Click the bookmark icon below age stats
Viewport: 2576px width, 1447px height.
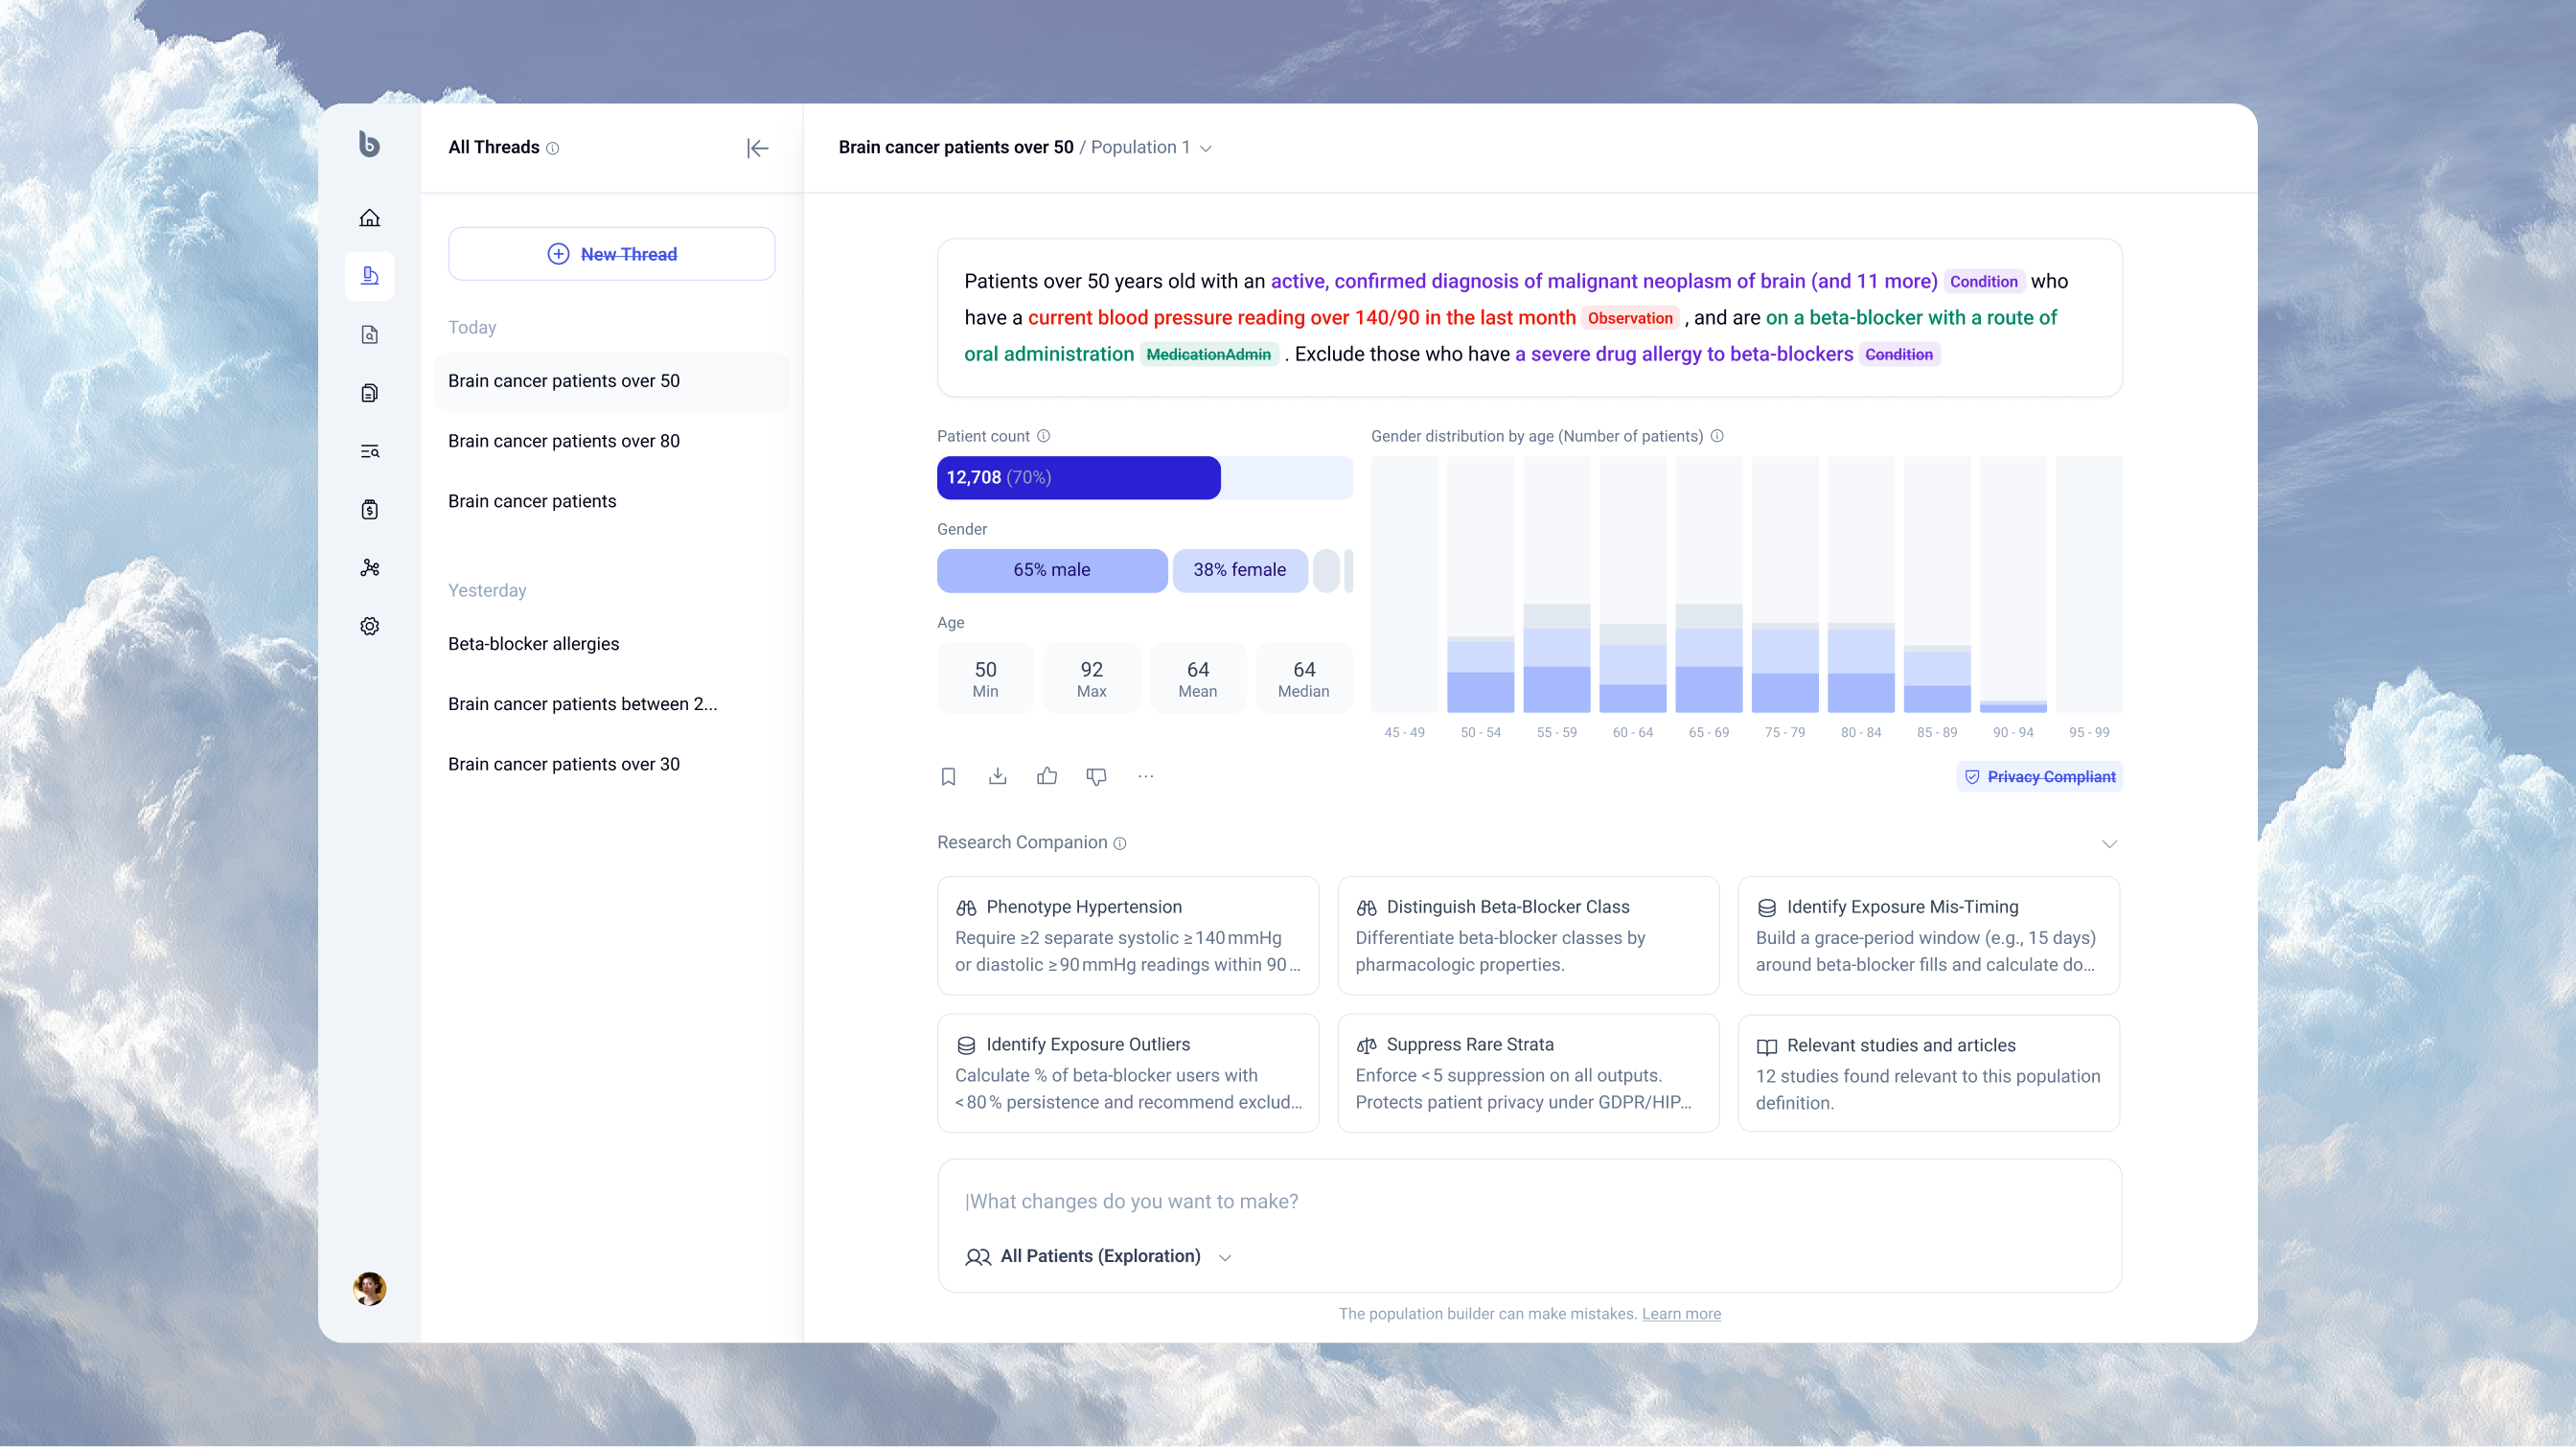[948, 776]
